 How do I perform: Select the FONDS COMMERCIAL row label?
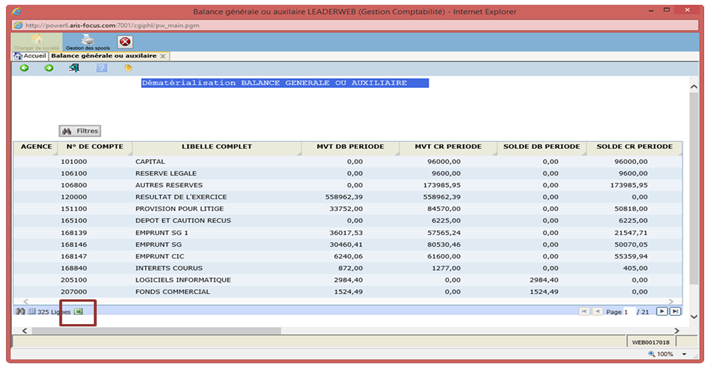[x=172, y=292]
